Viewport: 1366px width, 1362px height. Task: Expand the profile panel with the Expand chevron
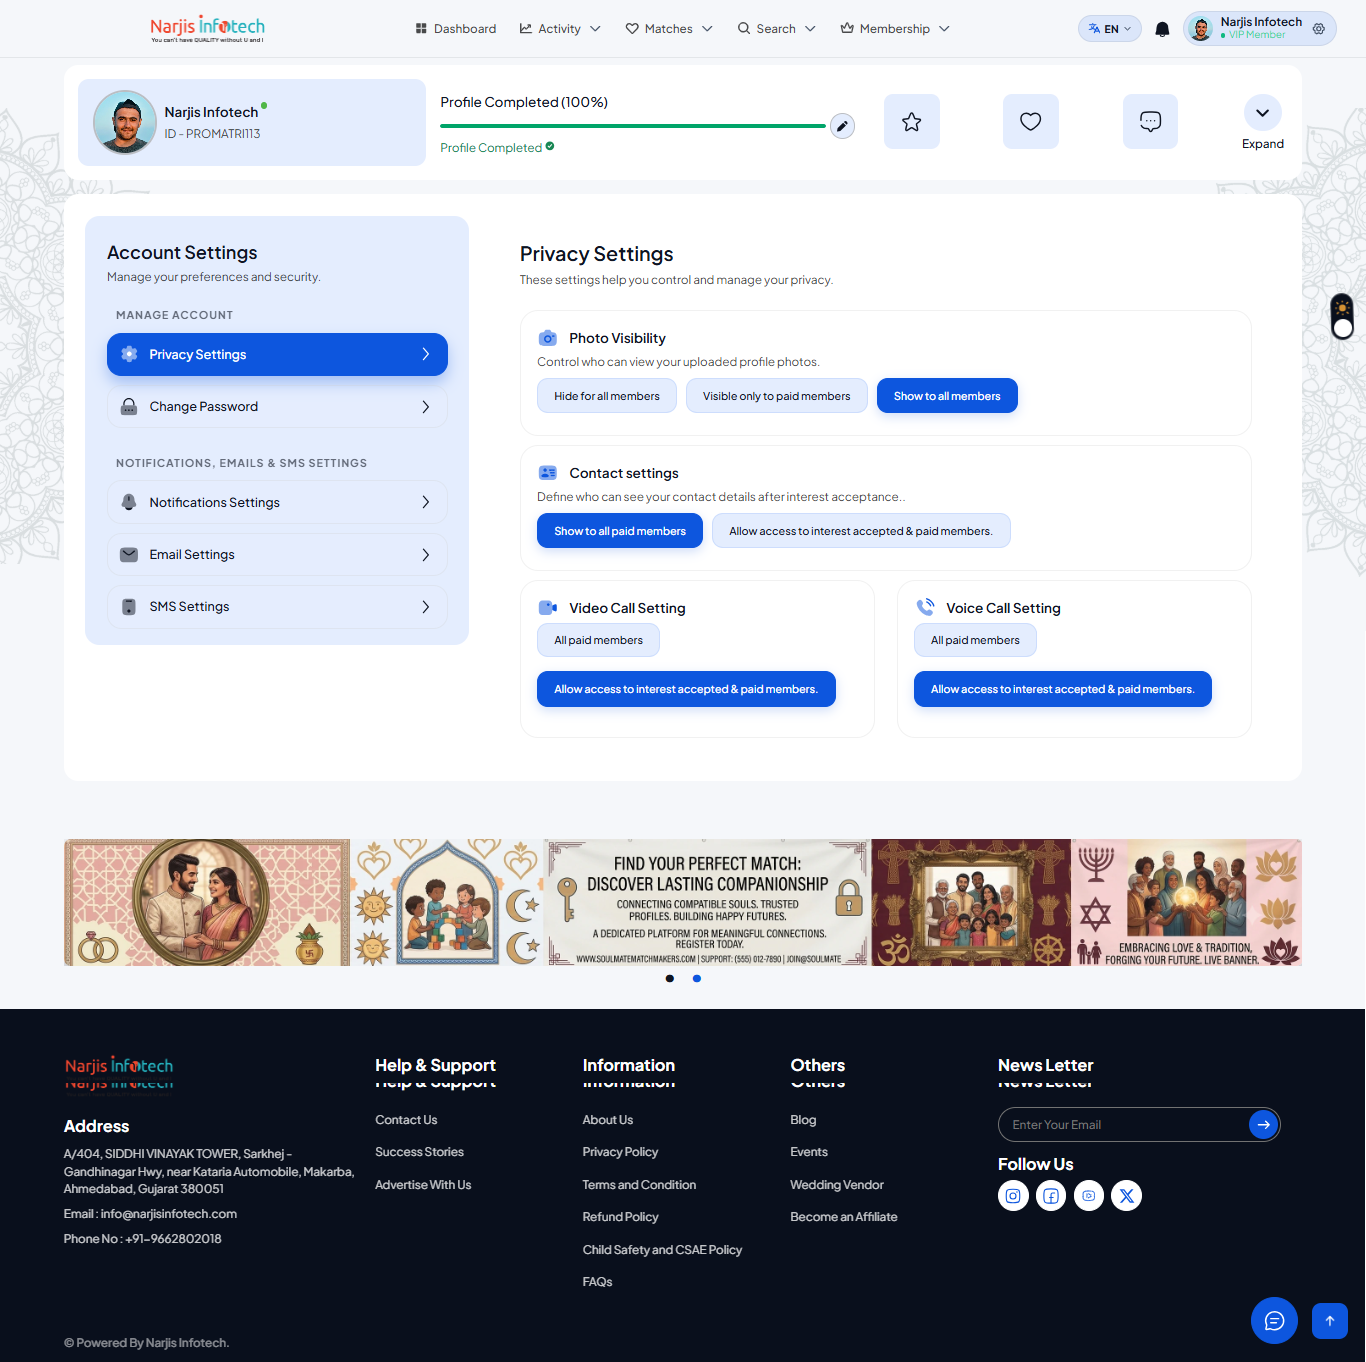[1263, 113]
